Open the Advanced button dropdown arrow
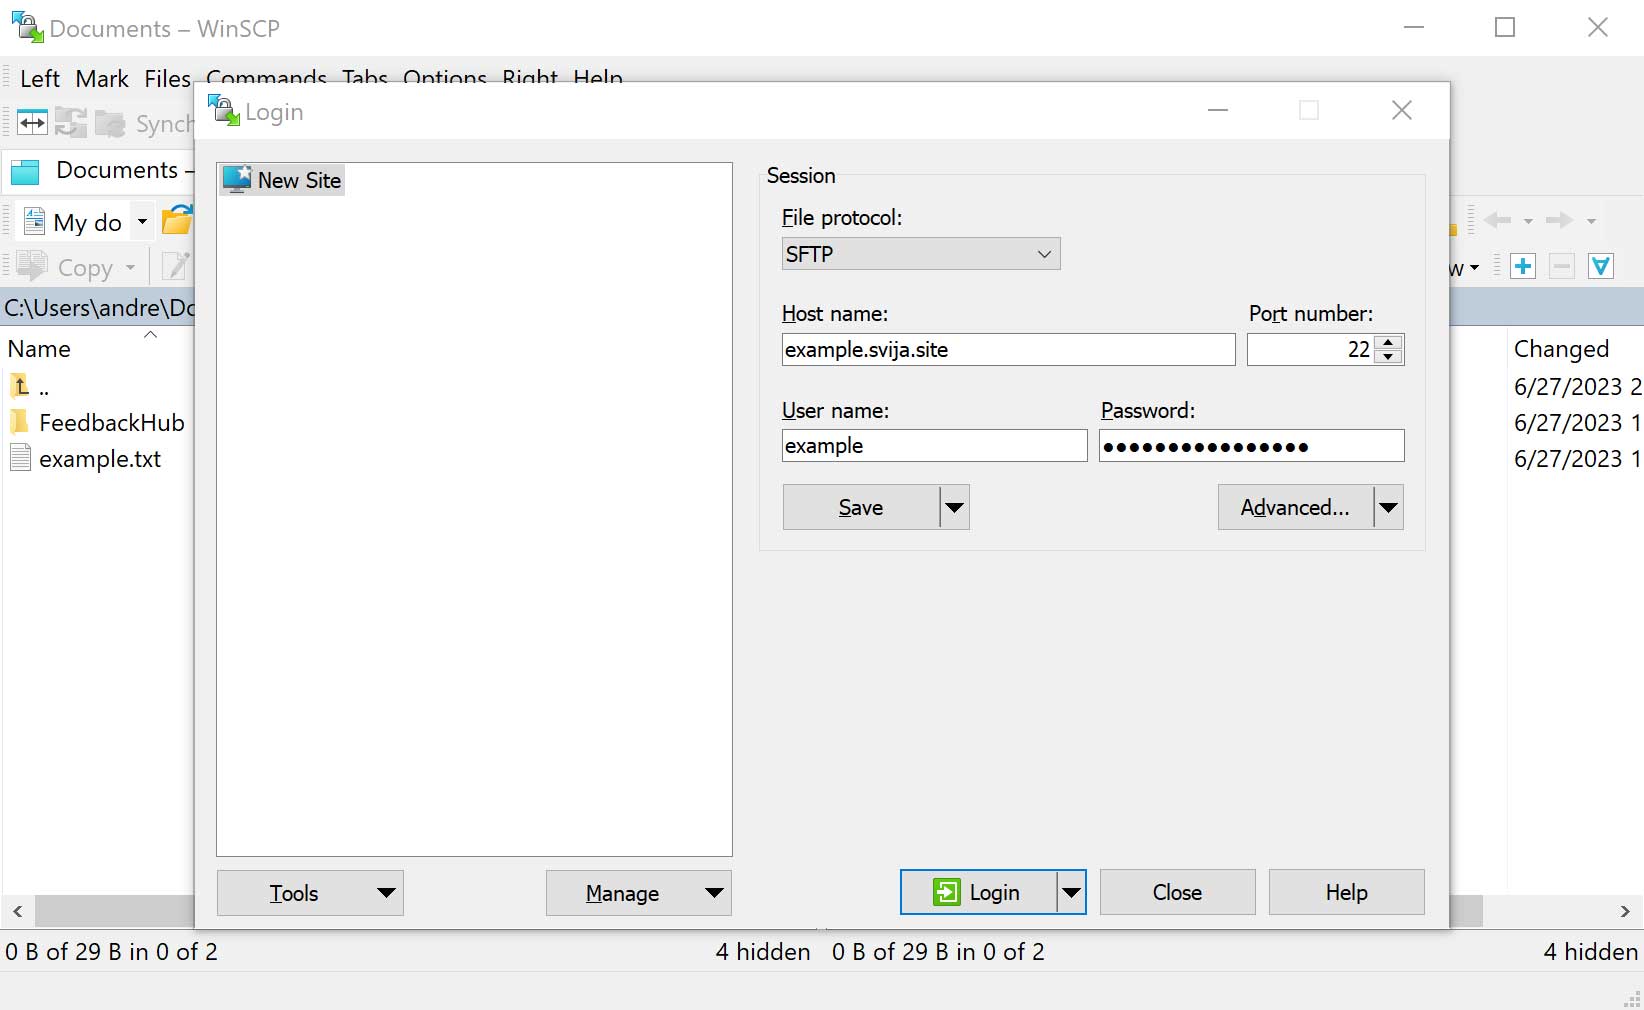This screenshot has height=1010, width=1644. 1388,508
